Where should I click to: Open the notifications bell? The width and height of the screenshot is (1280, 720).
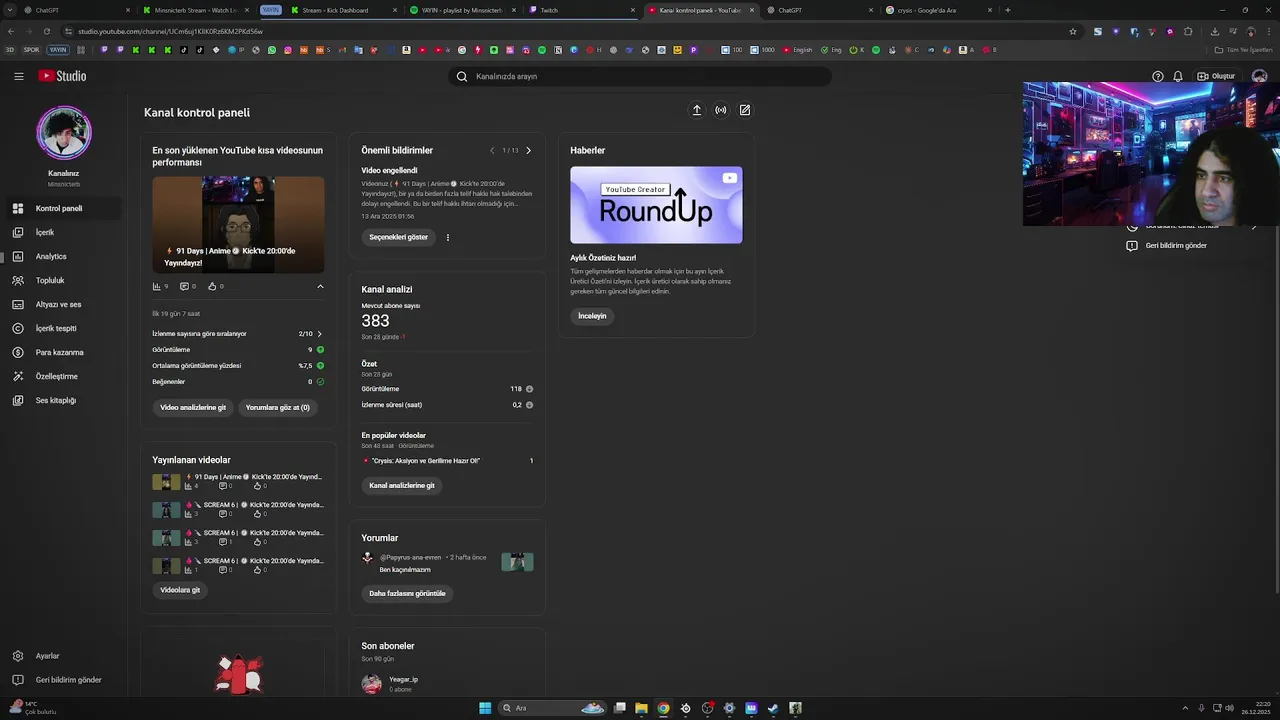(x=1178, y=76)
